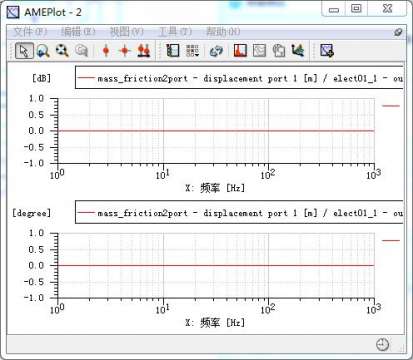Click the axis curve tool icon
Screen dimensions: 413x360
298,51
